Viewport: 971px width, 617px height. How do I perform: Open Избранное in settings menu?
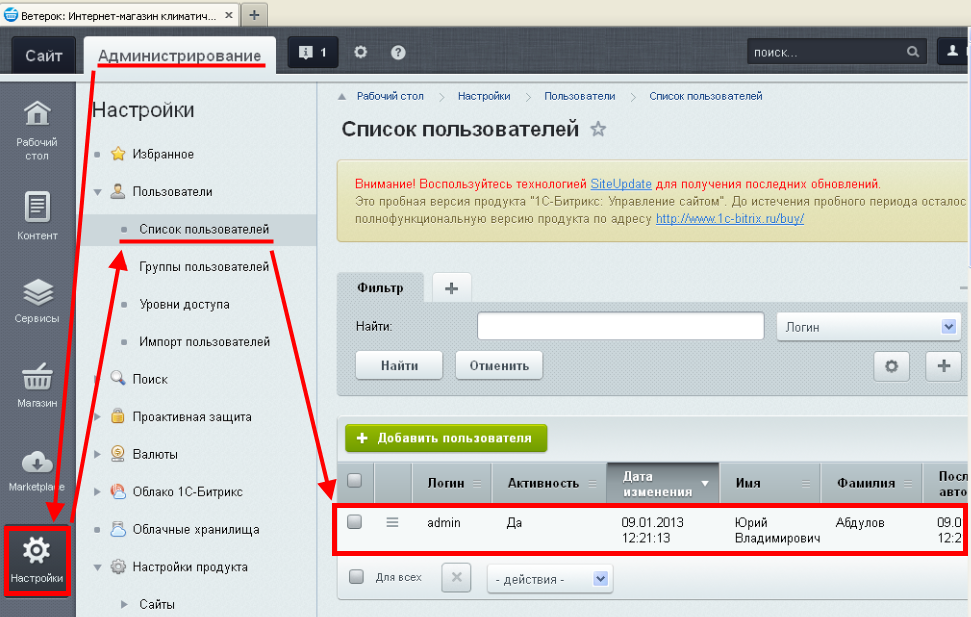click(163, 154)
